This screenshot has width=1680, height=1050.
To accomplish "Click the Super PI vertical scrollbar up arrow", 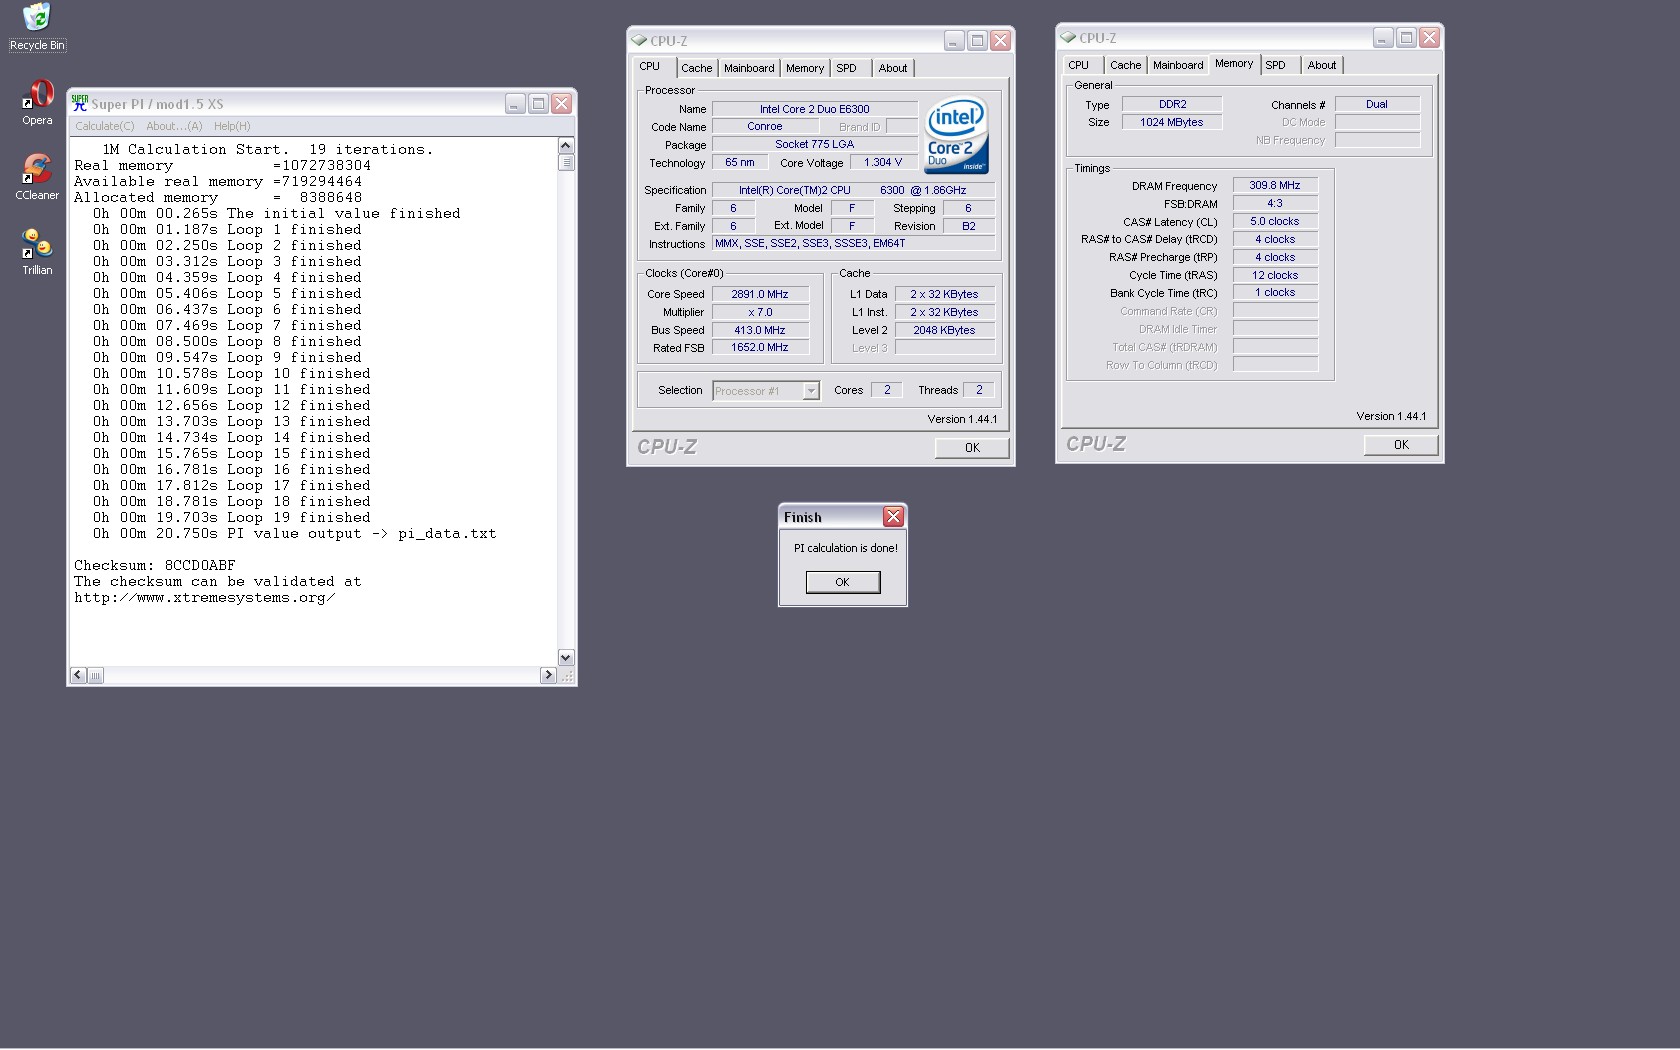I will (566, 146).
